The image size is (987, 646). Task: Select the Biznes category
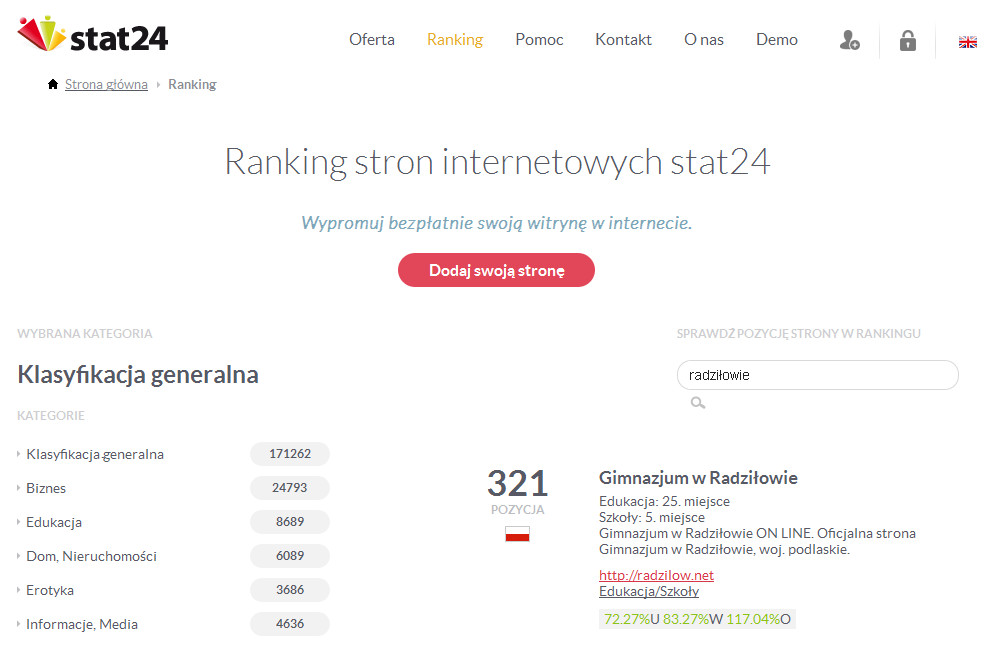point(46,488)
